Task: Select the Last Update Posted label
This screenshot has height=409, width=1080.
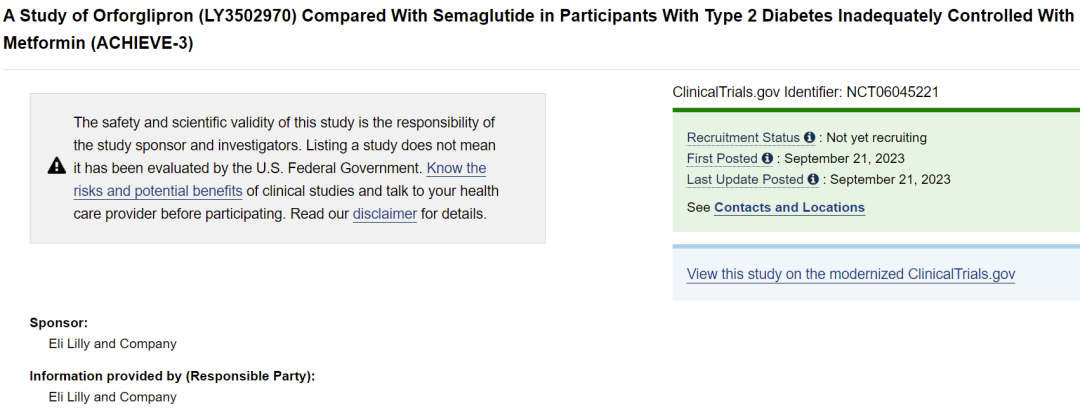Action: point(745,180)
